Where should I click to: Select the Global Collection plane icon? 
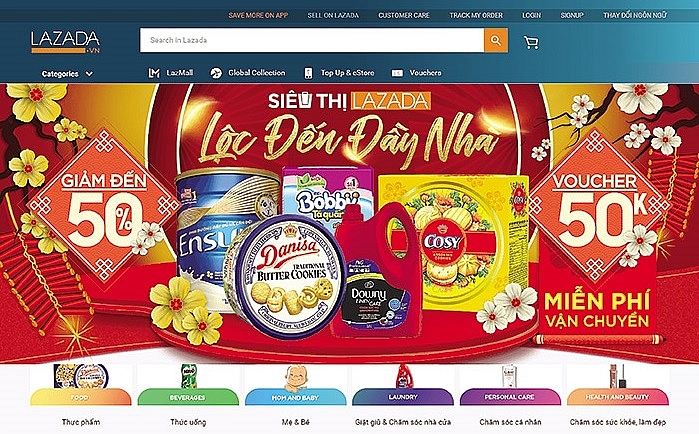coord(216,73)
